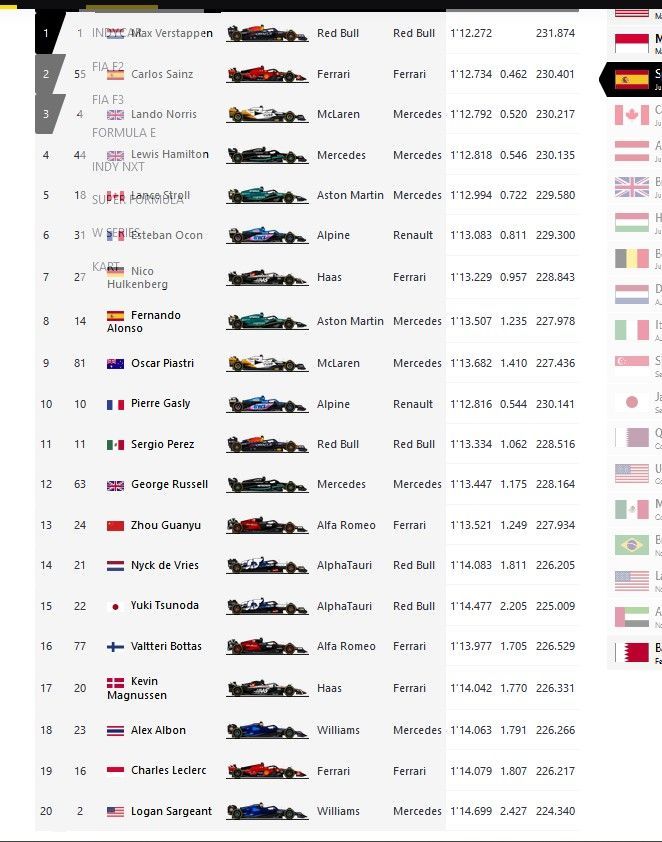
Task: Click Fernando Alonso's Spanish flag icon
Action: coord(116,315)
